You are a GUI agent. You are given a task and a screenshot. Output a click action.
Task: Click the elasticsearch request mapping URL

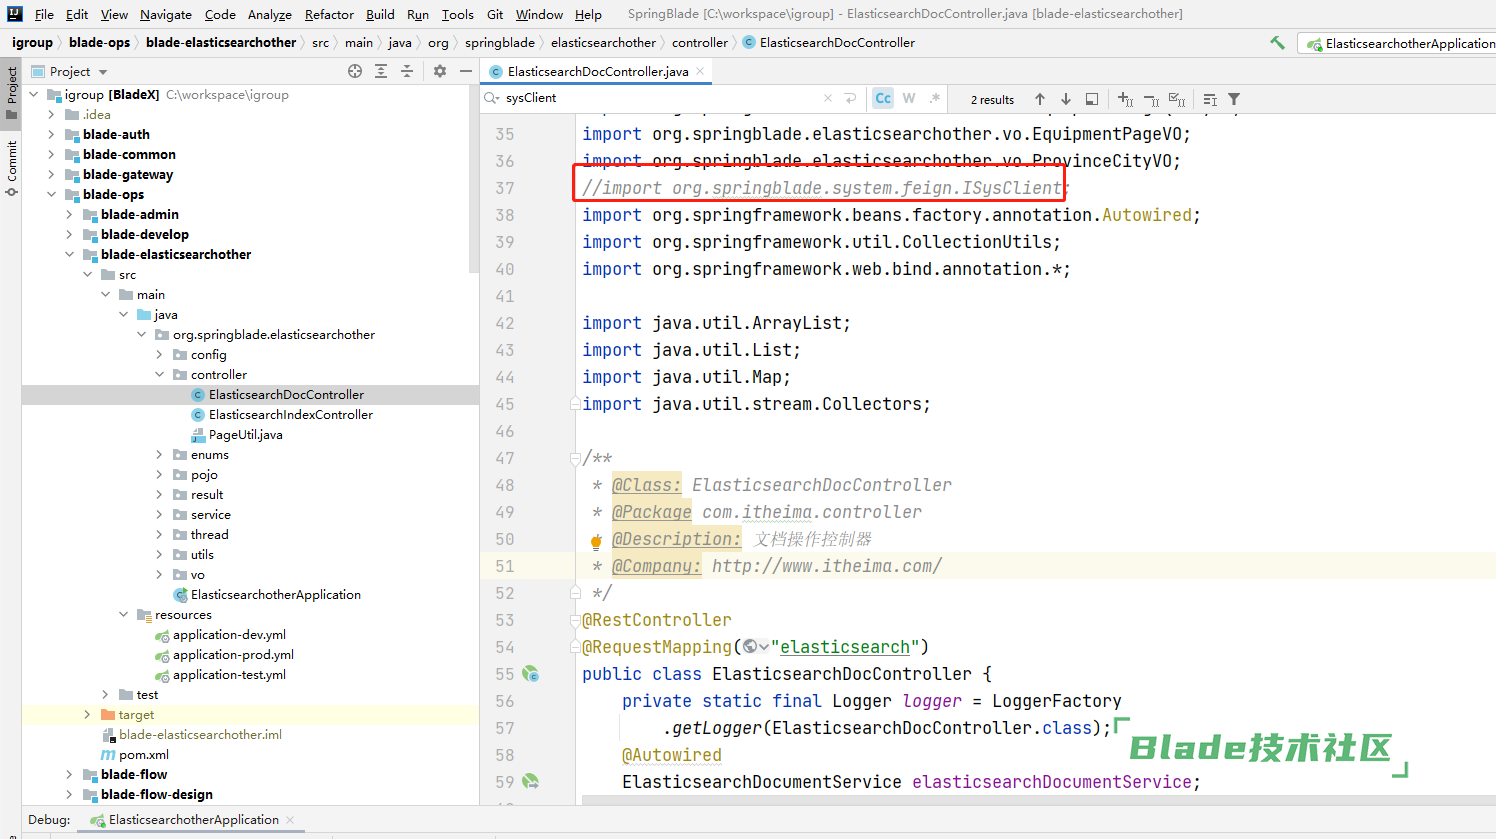tap(845, 647)
